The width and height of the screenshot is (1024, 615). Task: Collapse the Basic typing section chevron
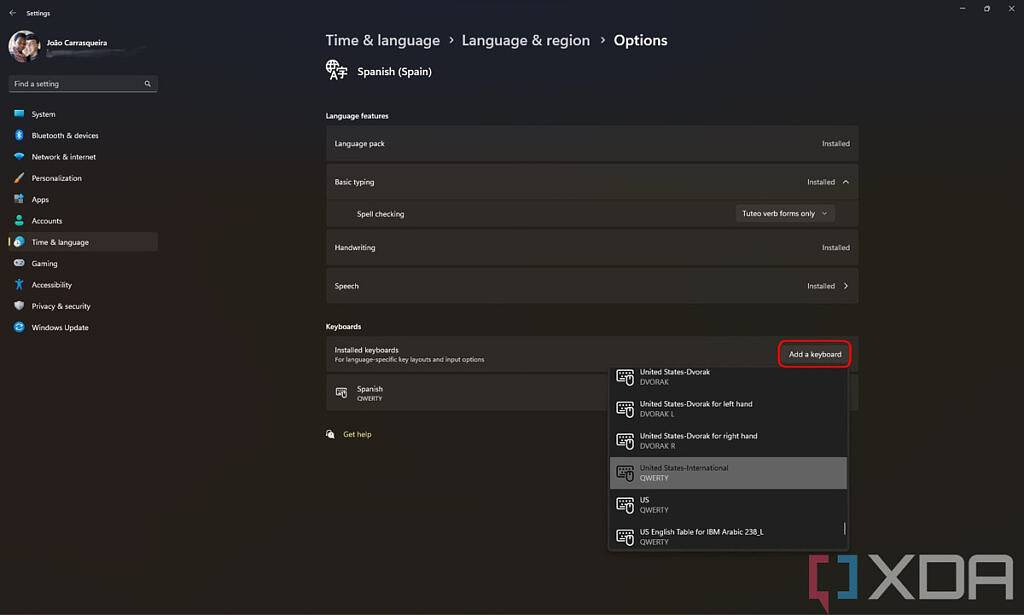(846, 182)
